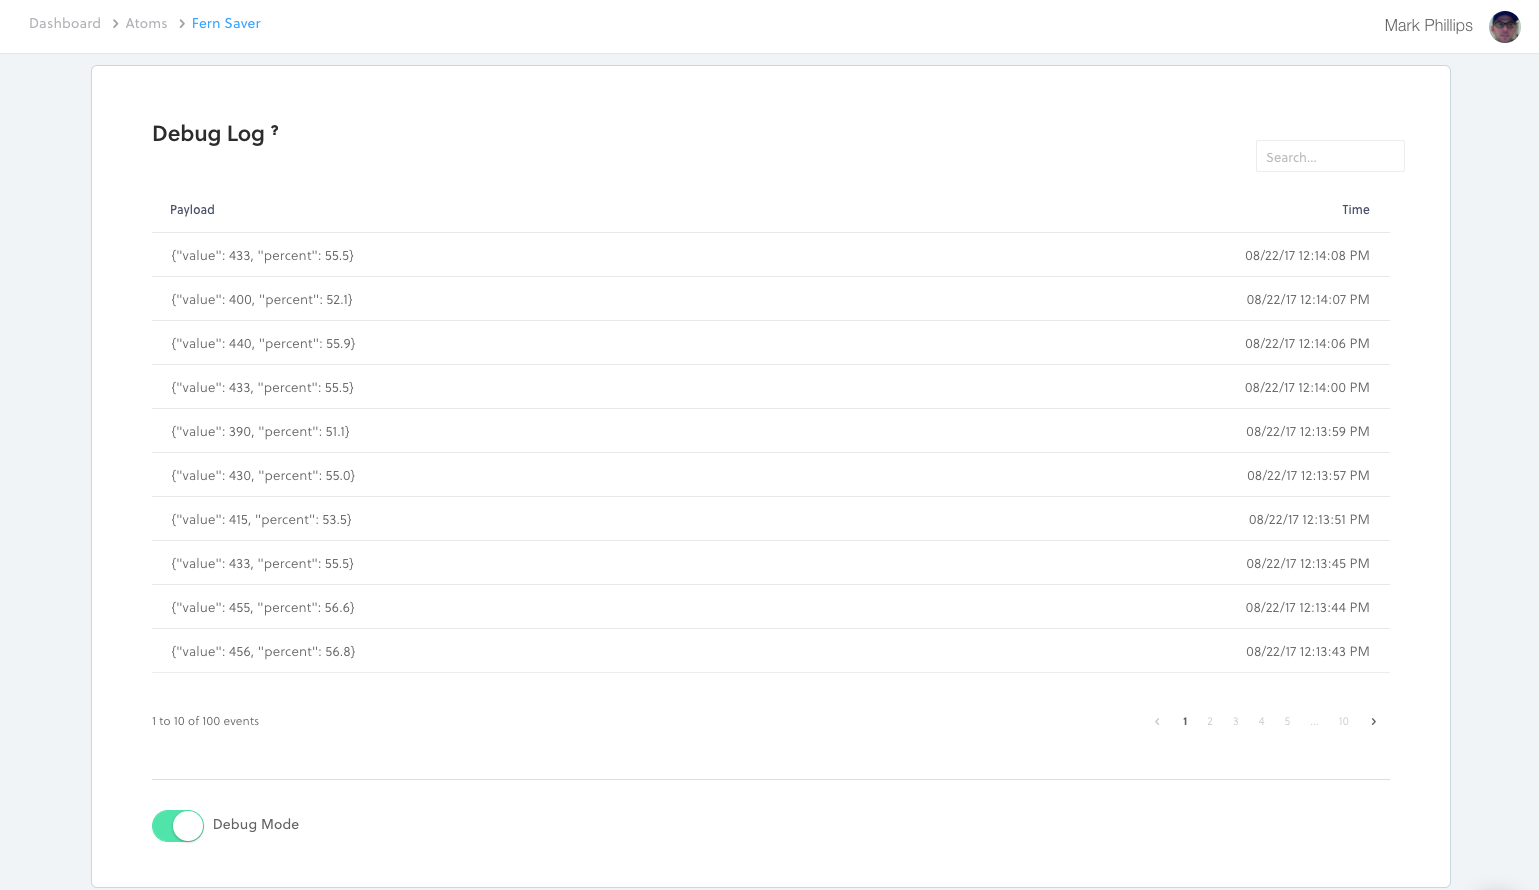This screenshot has width=1539, height=890.
Task: Jump to last page 10
Action: pos(1343,722)
